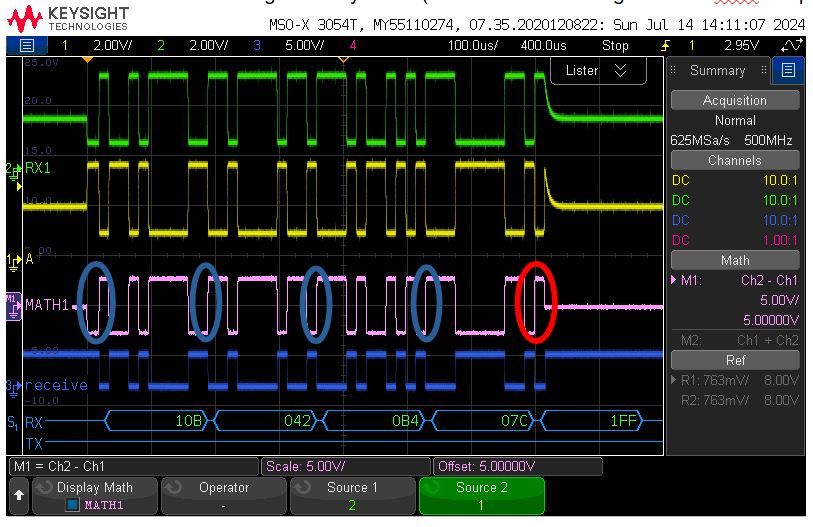Click the decoded 07C packet
813x527 pixels.
[x=484, y=421]
